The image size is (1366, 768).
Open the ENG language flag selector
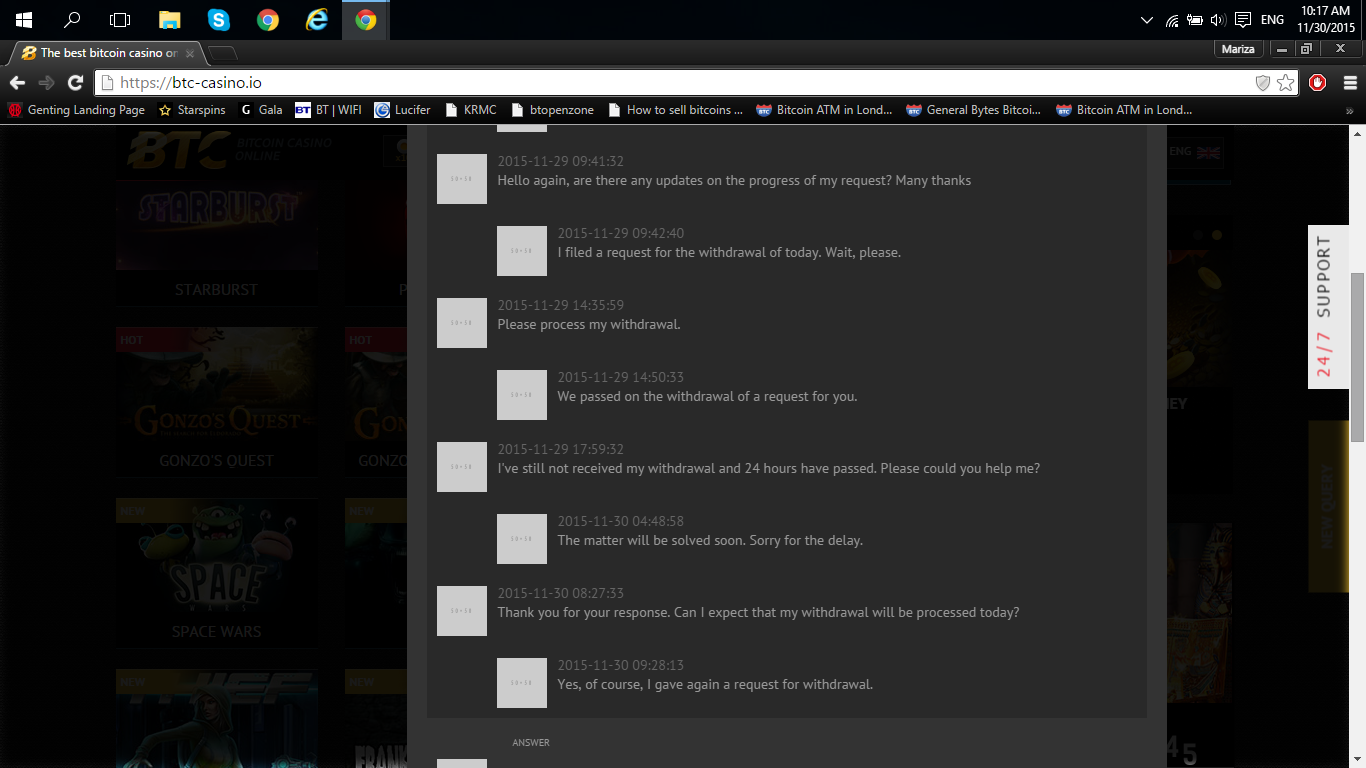tap(1195, 151)
